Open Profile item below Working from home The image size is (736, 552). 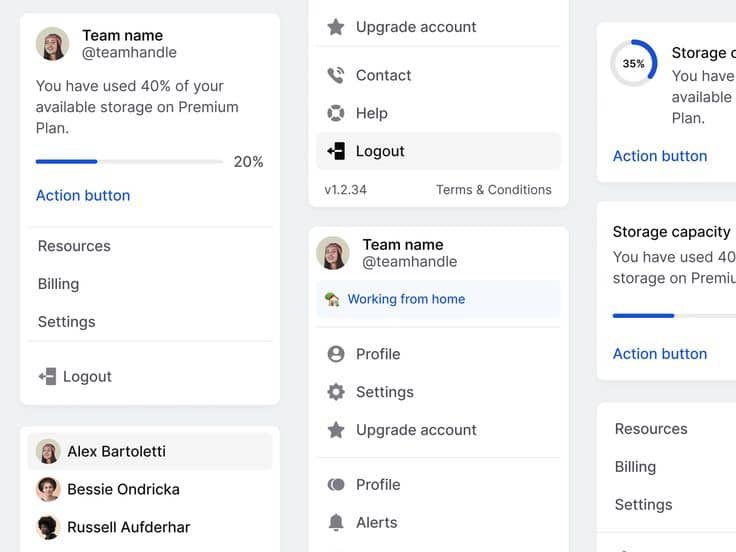[438, 354]
